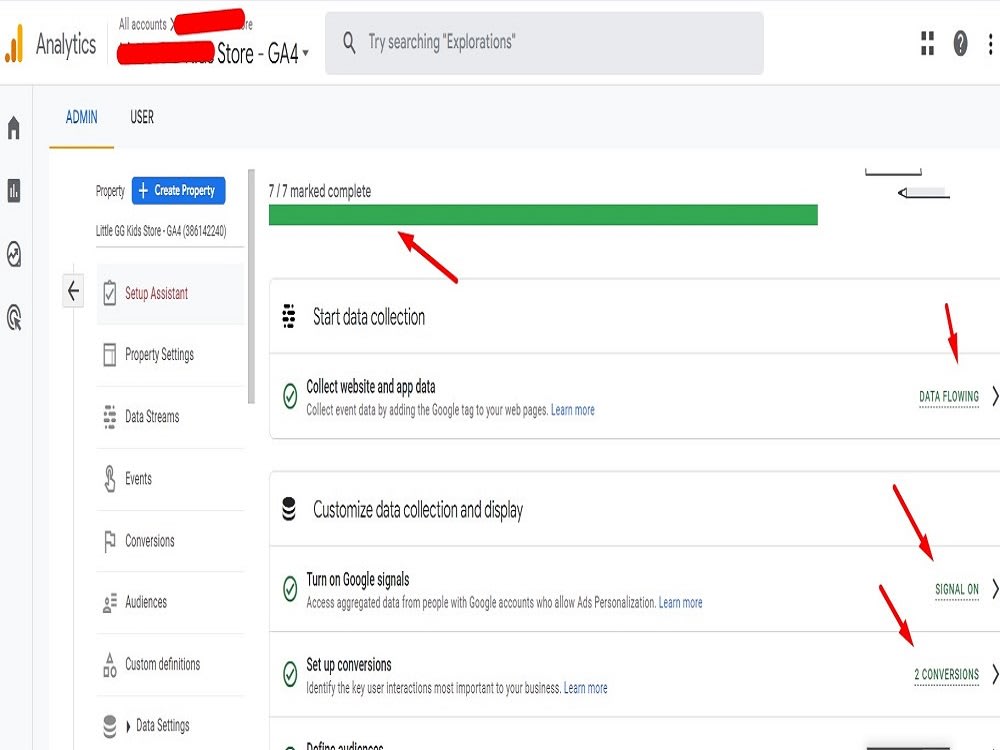Click the Audiences people icon

pos(110,602)
